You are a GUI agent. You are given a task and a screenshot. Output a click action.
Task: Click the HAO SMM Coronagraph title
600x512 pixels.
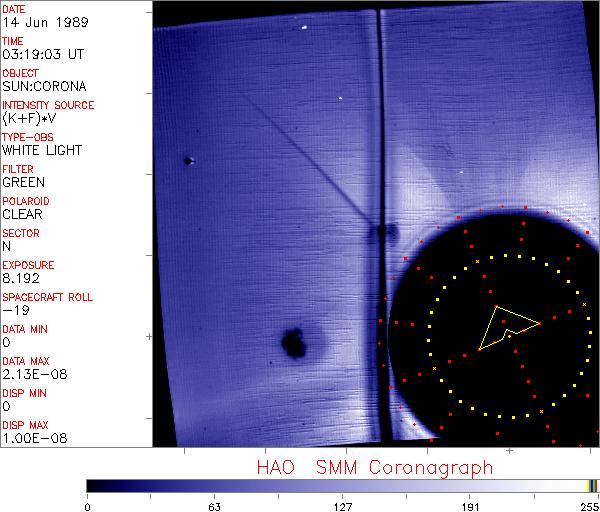tap(374, 467)
